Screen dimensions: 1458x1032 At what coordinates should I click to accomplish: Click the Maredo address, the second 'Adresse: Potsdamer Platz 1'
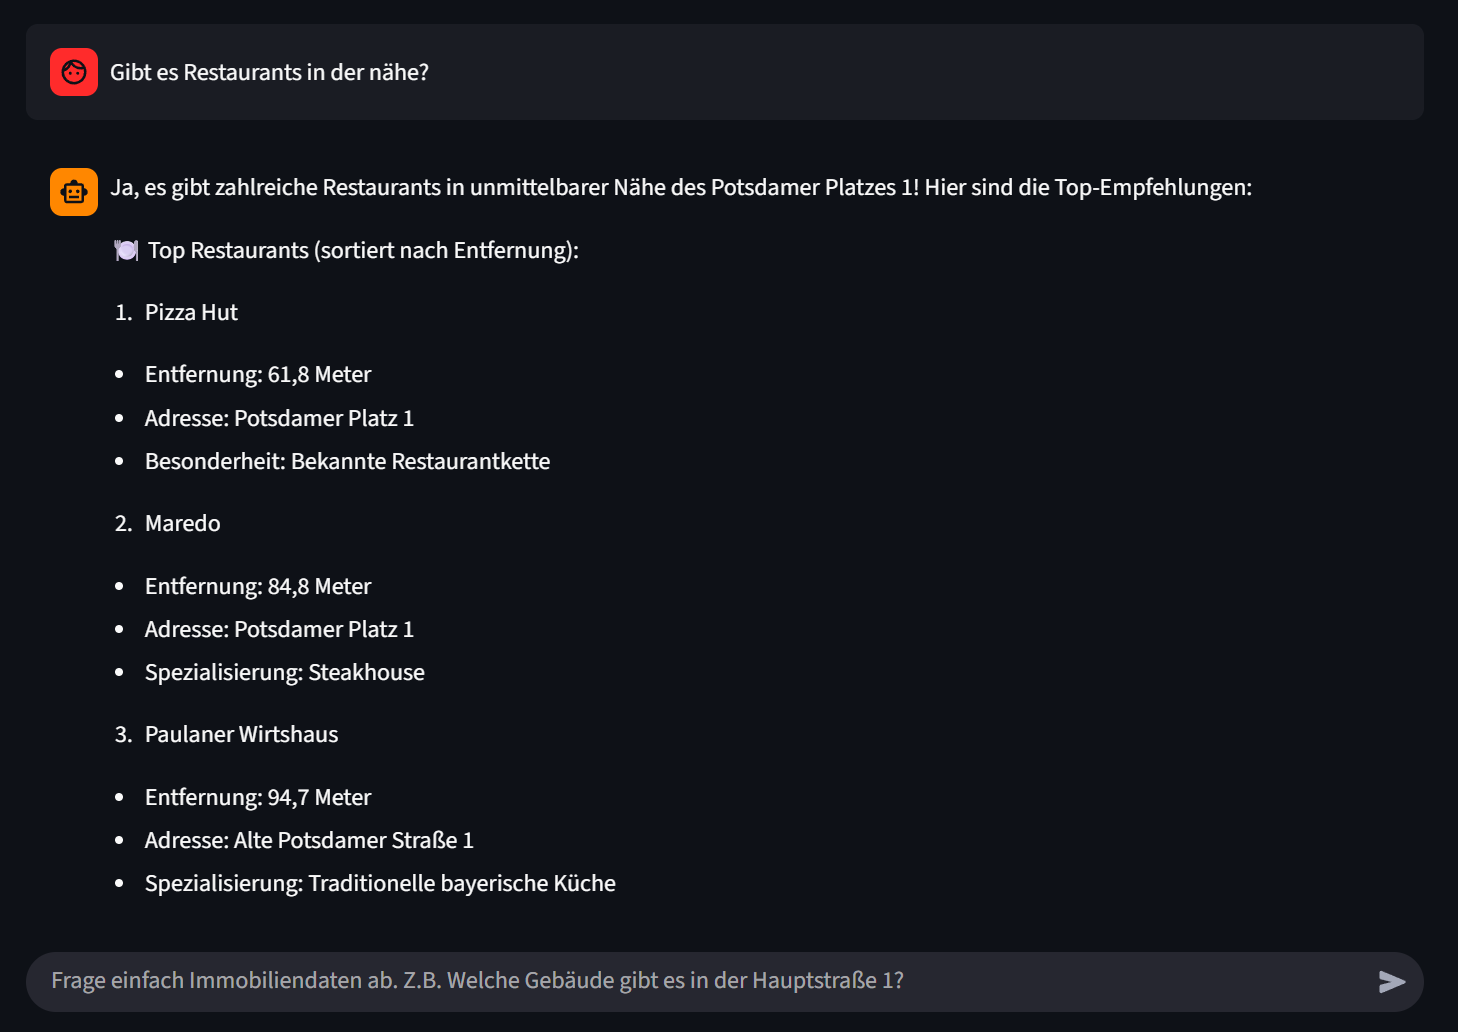[x=279, y=630]
